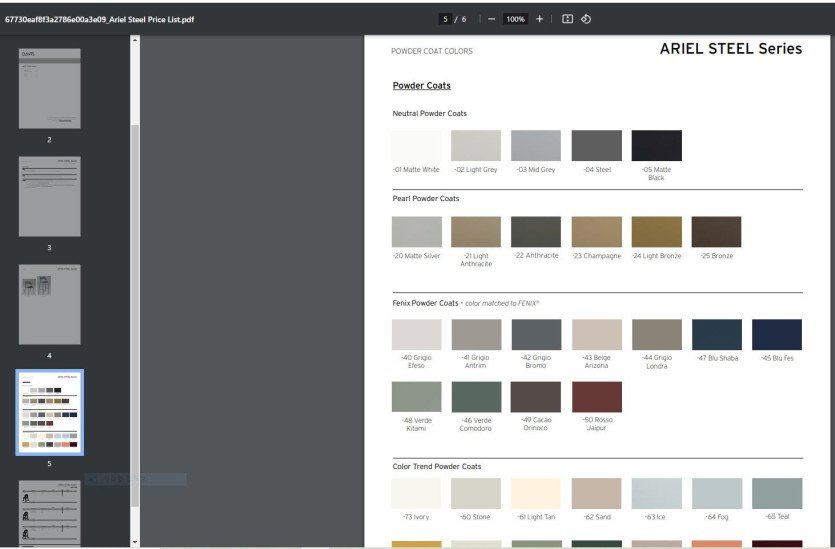The height and width of the screenshot is (549, 835).
Task: Click the -41 Grigio Antrim swatch
Action: [x=476, y=334]
